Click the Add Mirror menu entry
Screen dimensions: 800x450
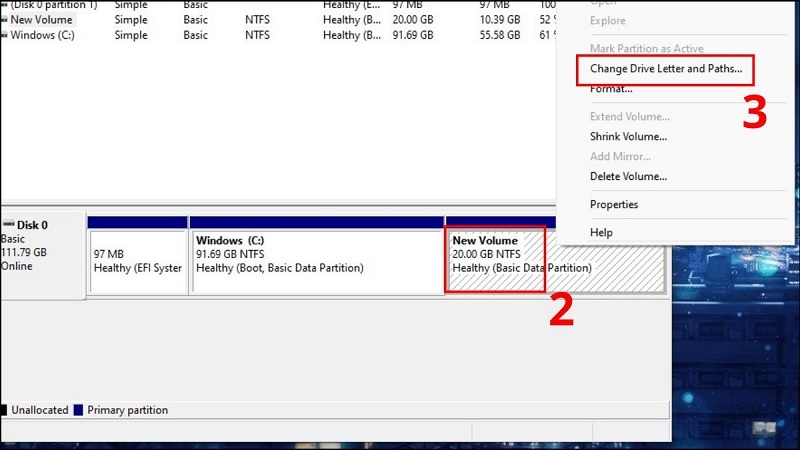620,157
